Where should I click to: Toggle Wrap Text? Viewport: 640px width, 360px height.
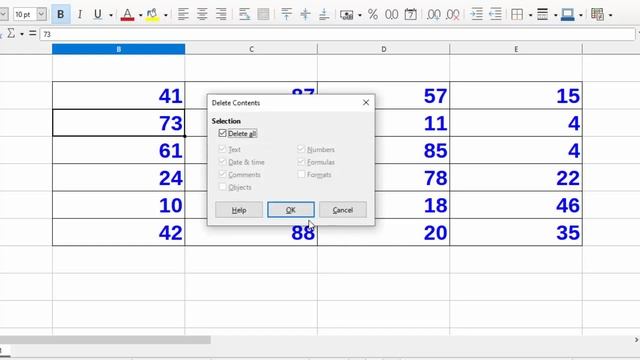pyautogui.click(x=244, y=15)
